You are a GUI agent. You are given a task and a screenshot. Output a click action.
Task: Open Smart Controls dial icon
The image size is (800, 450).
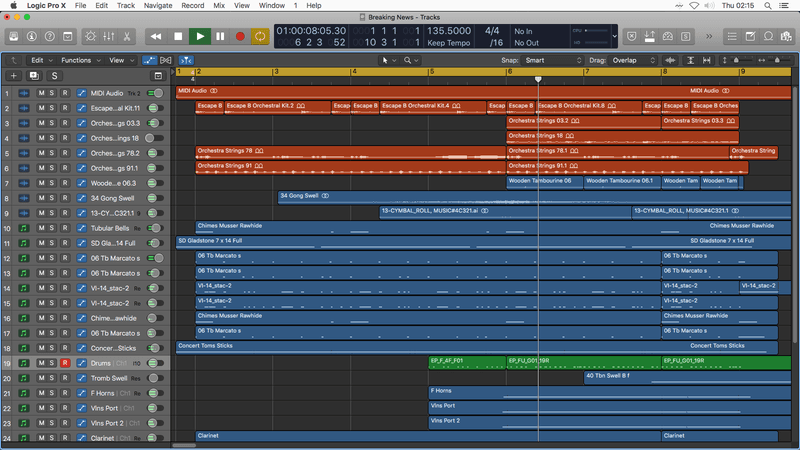(x=90, y=36)
